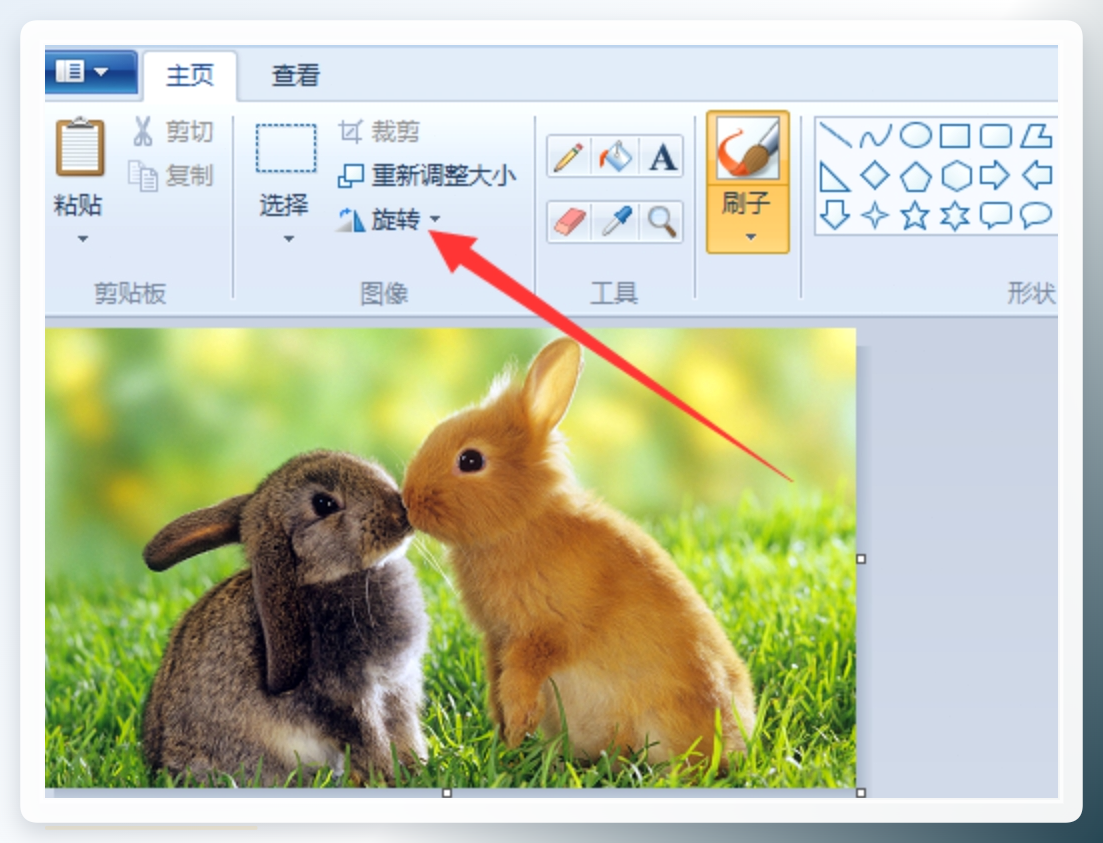Click the rabbit image on canvas

click(450, 557)
